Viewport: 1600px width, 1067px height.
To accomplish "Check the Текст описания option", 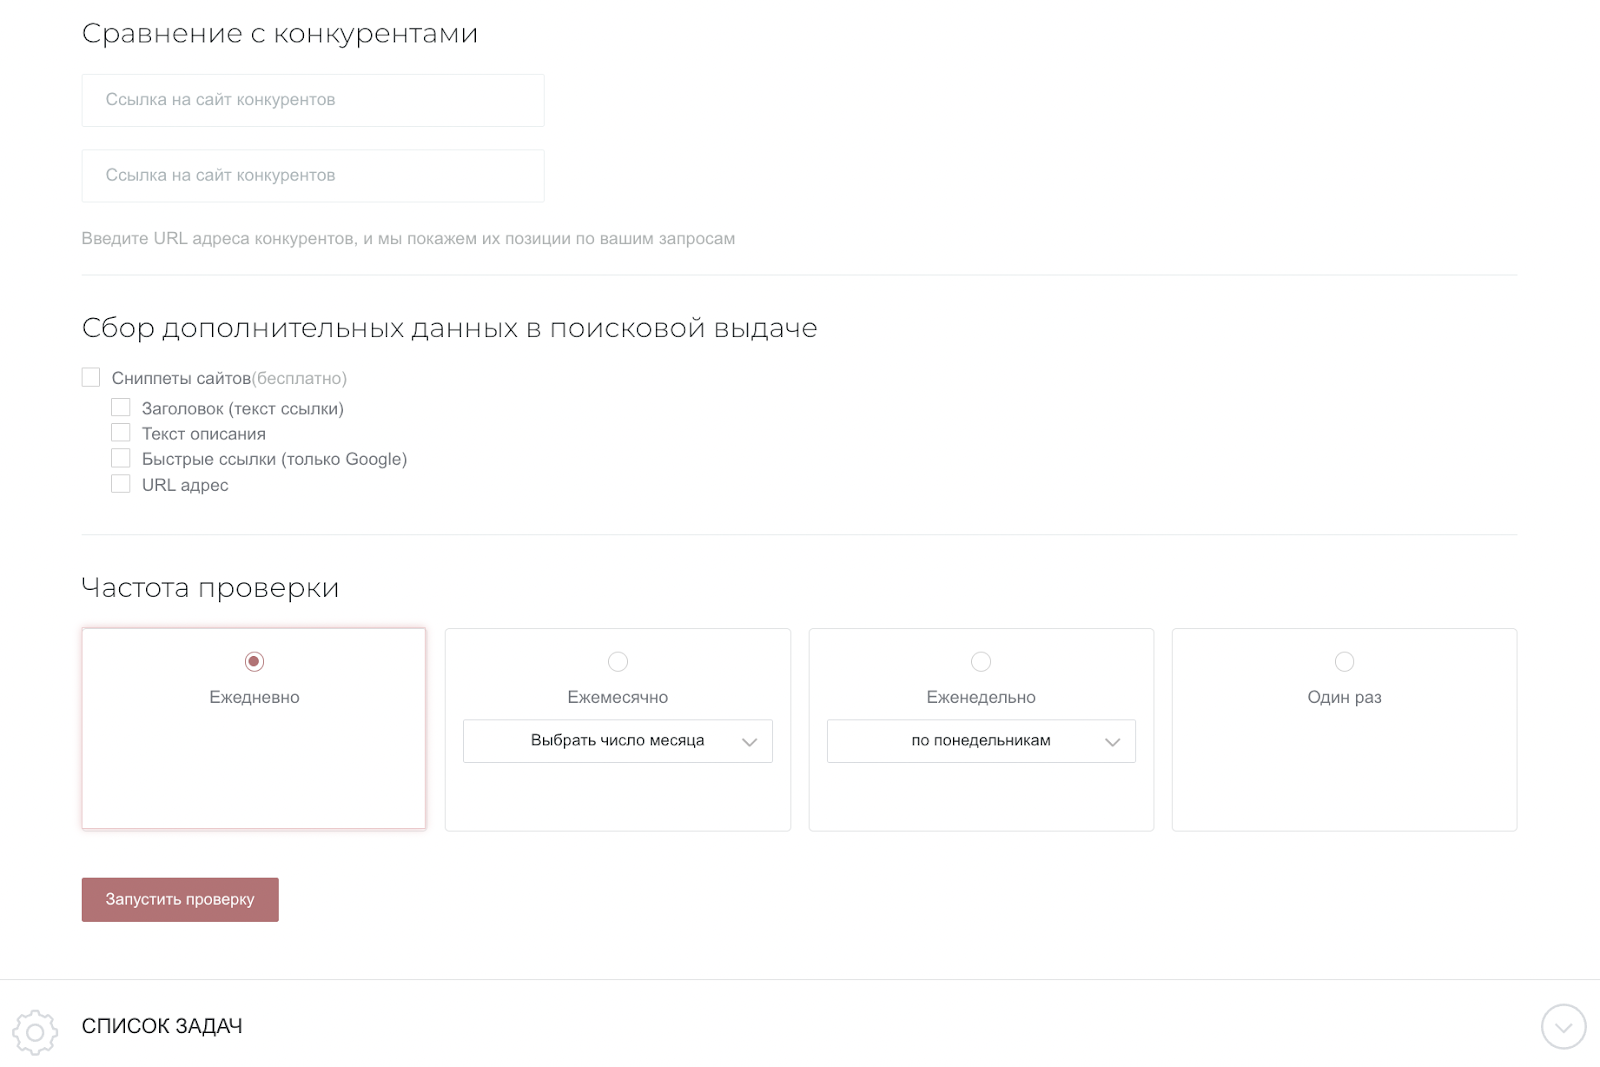I will point(121,432).
